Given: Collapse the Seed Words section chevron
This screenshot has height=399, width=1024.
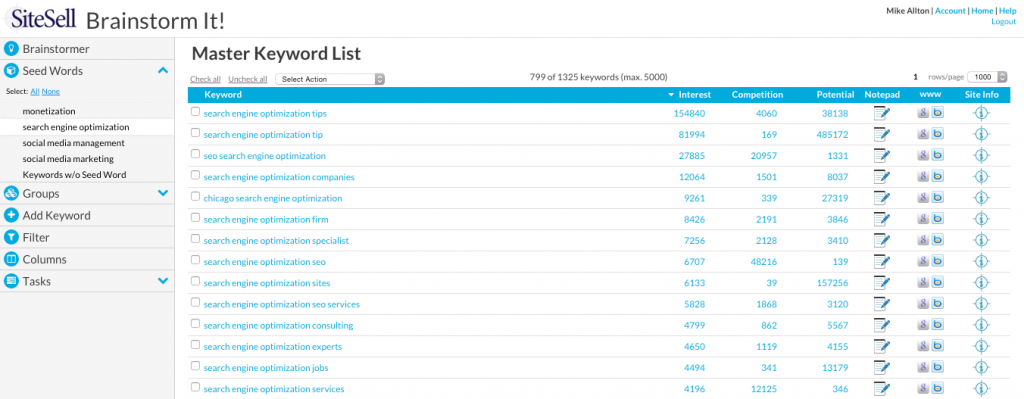Looking at the screenshot, I should click(x=163, y=71).
